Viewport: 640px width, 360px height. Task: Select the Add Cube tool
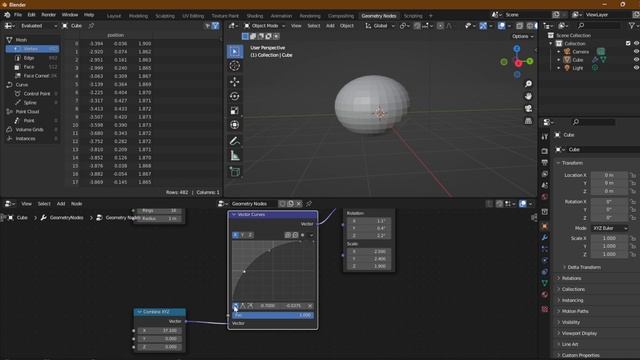point(235,172)
